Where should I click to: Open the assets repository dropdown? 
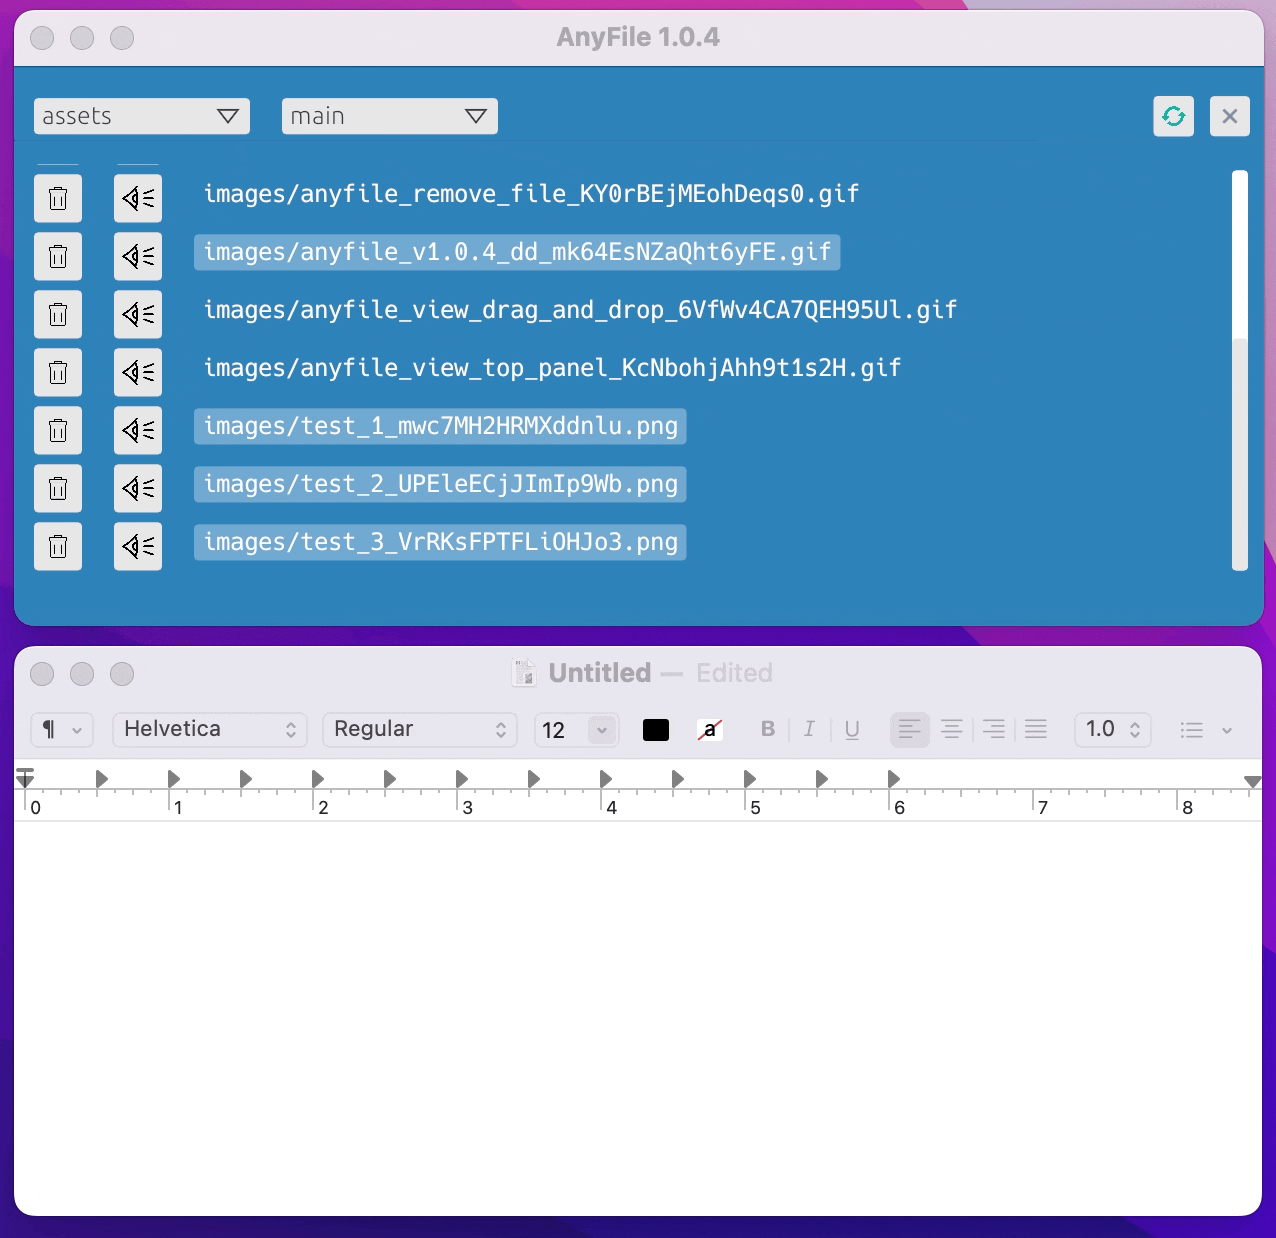click(142, 116)
